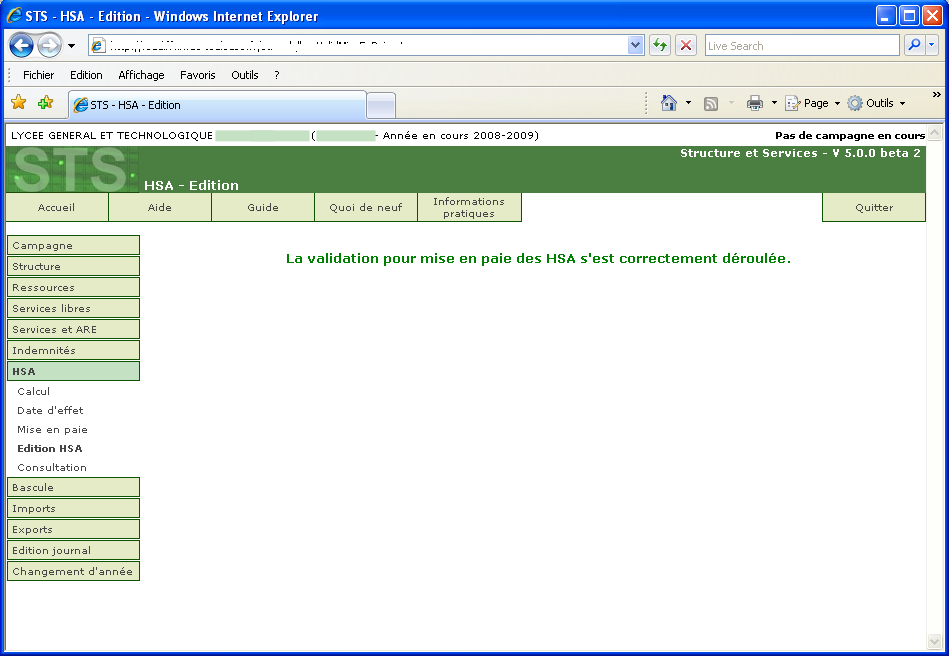
Task: Expand the Home icon dropdown arrow
Action: tap(688, 103)
